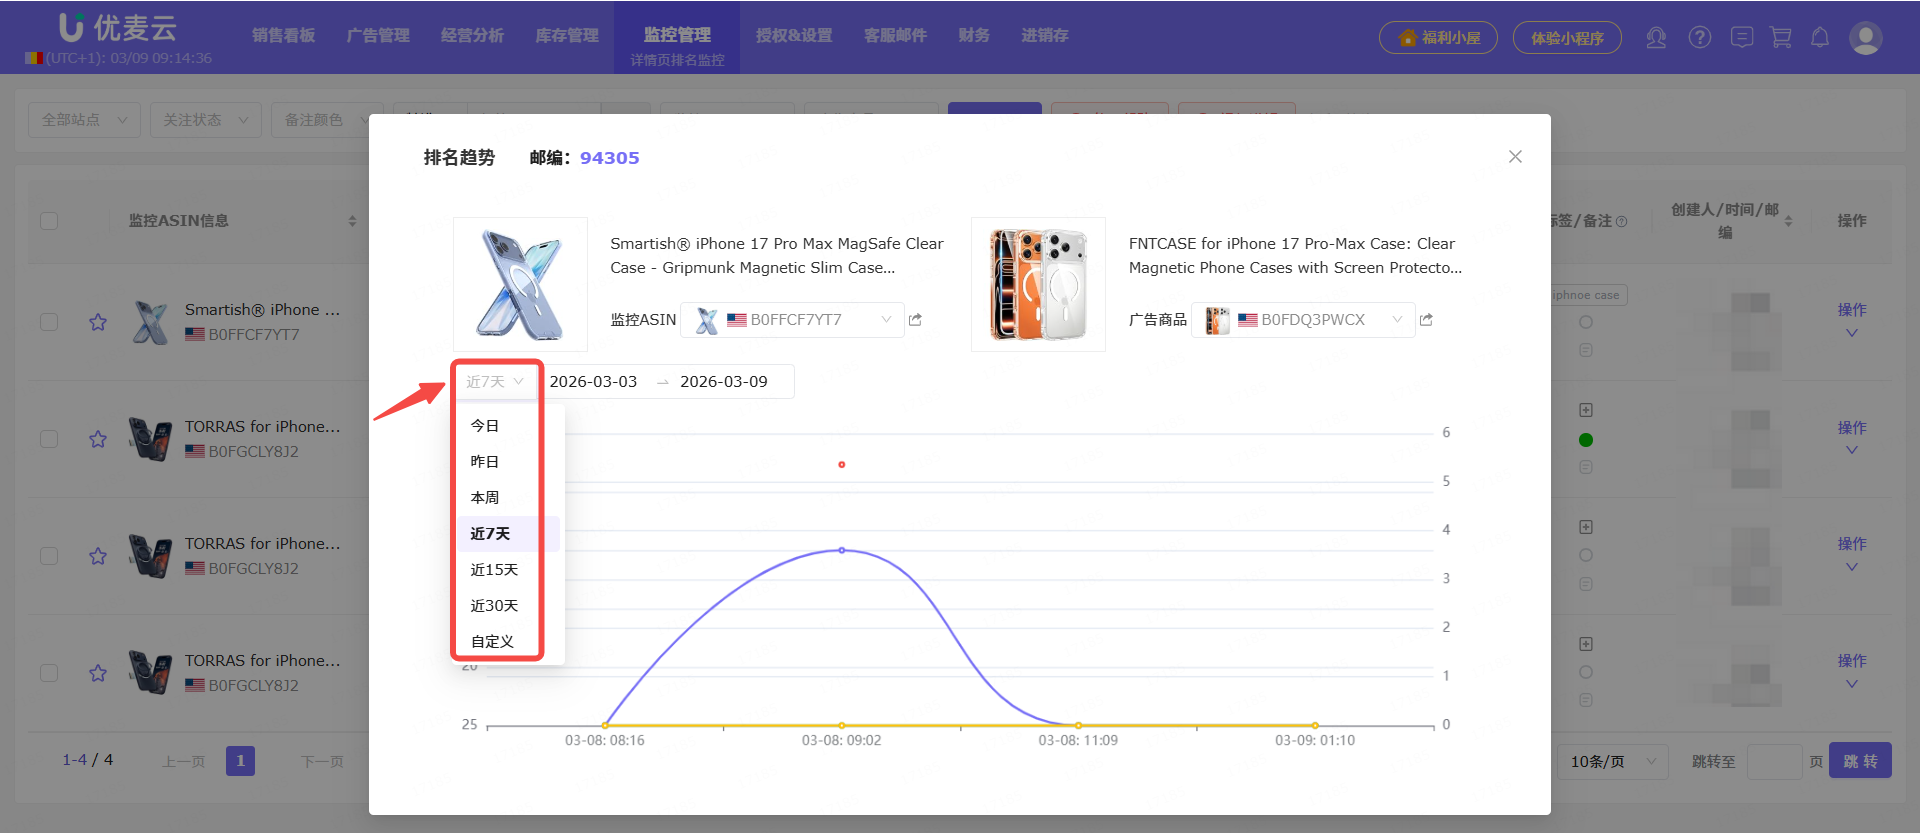Open external link for ad product B0FDQ3PWCX
The width and height of the screenshot is (1920, 833).
tap(1426, 320)
